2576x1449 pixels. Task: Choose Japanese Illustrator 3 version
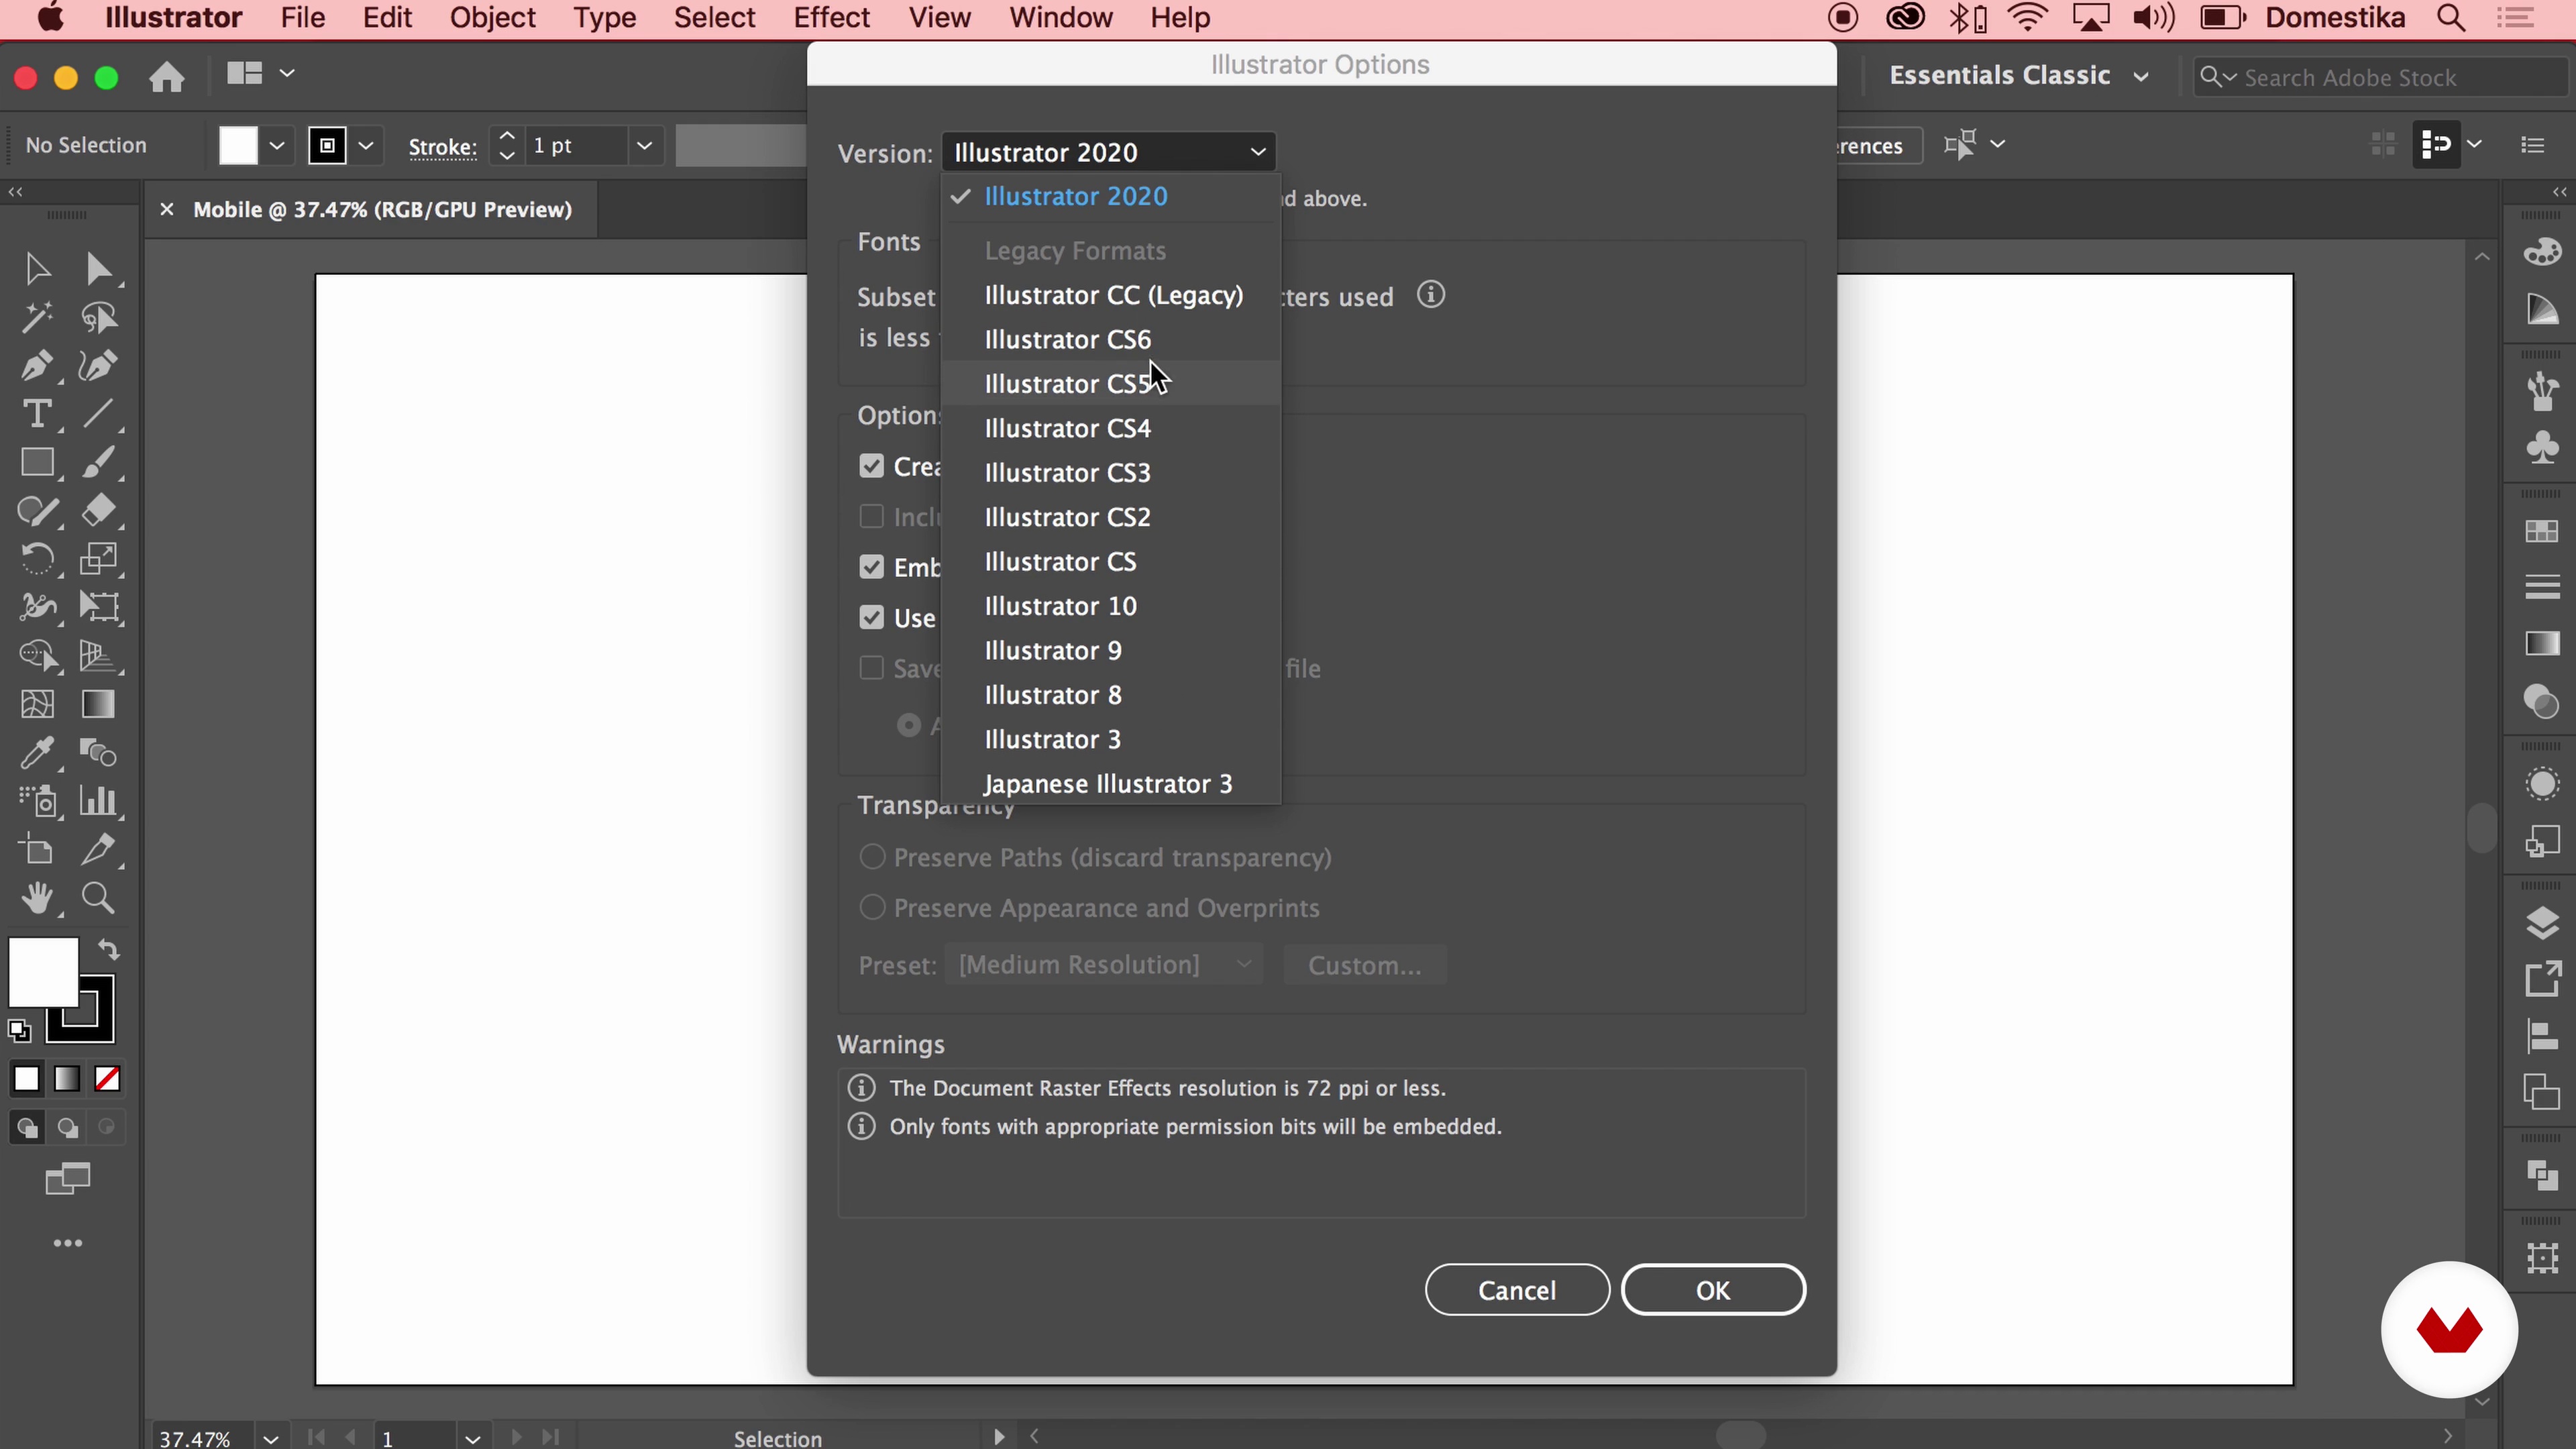[x=1110, y=784]
